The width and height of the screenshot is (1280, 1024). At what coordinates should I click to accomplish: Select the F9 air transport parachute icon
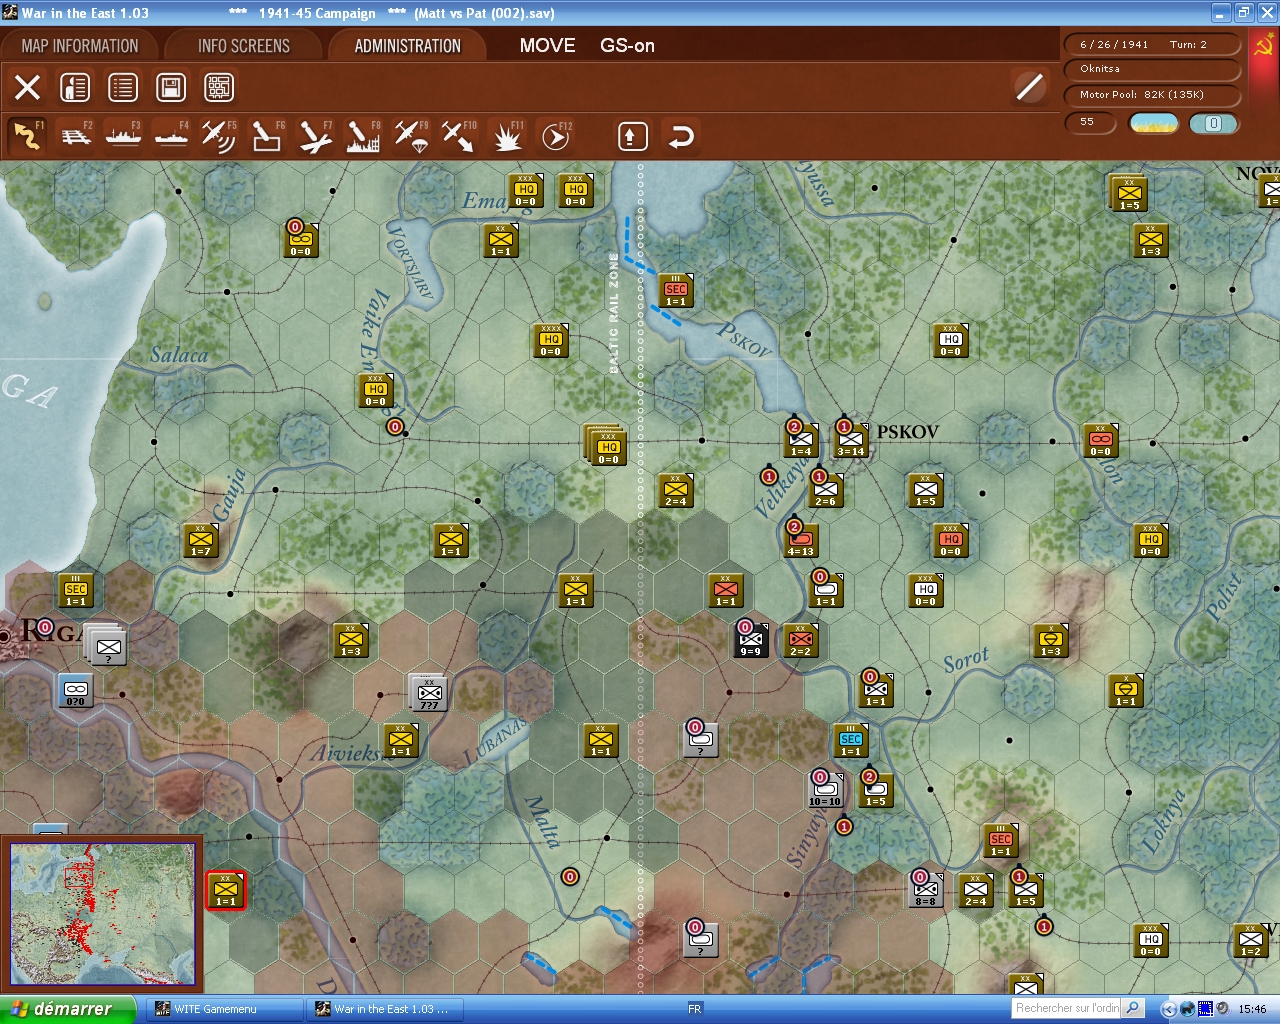pyautogui.click(x=411, y=136)
